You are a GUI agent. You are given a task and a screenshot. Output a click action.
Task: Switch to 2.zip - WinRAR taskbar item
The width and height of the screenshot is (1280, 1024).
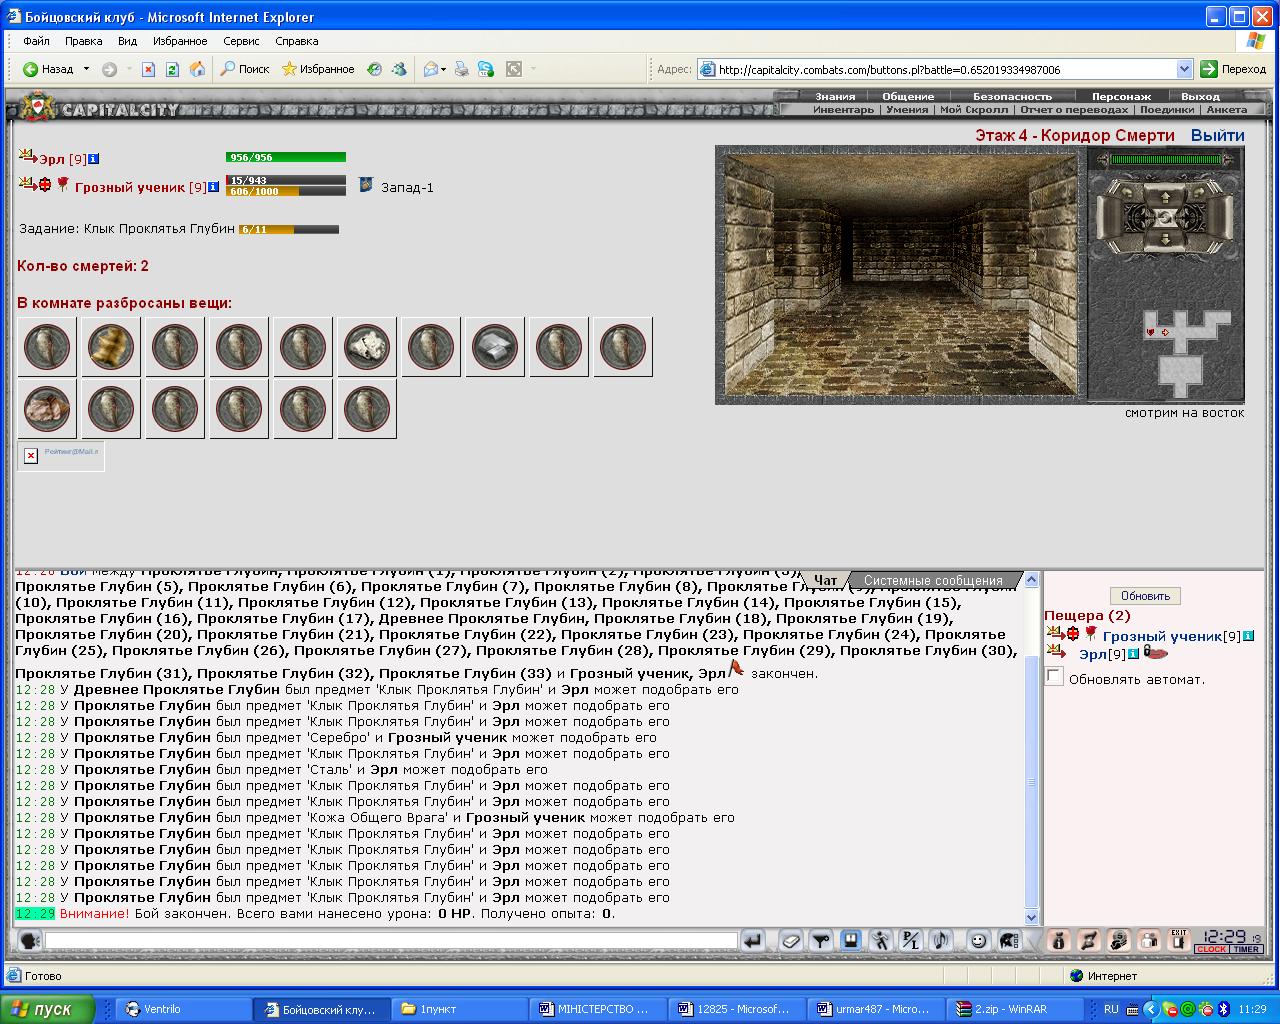coord(1015,1009)
